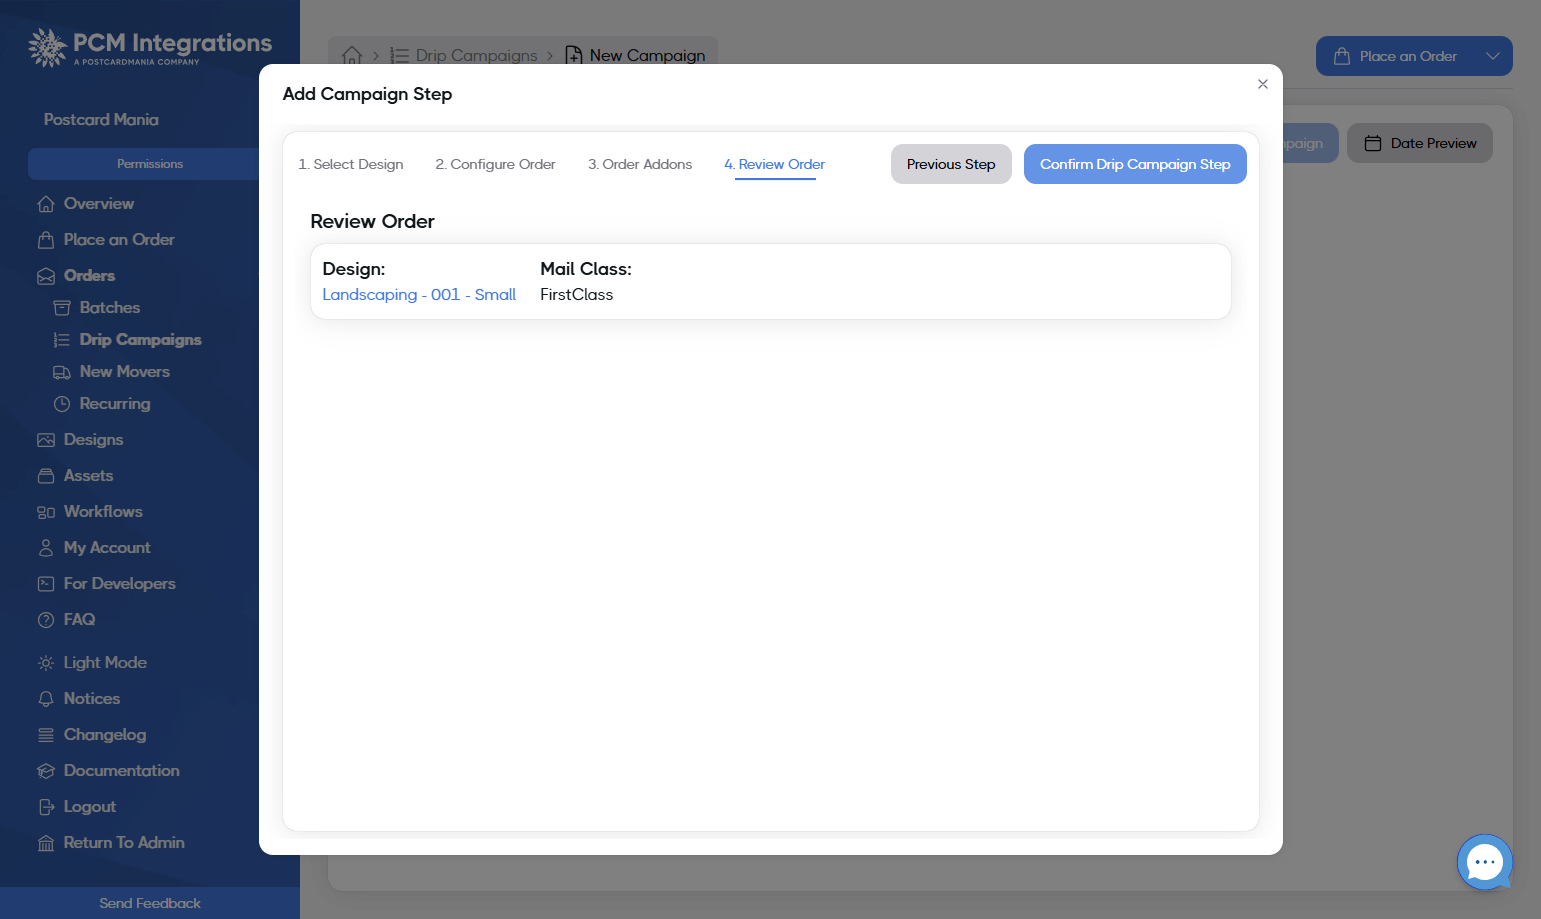
Task: Click the Assets icon in sidebar
Action: click(46, 476)
